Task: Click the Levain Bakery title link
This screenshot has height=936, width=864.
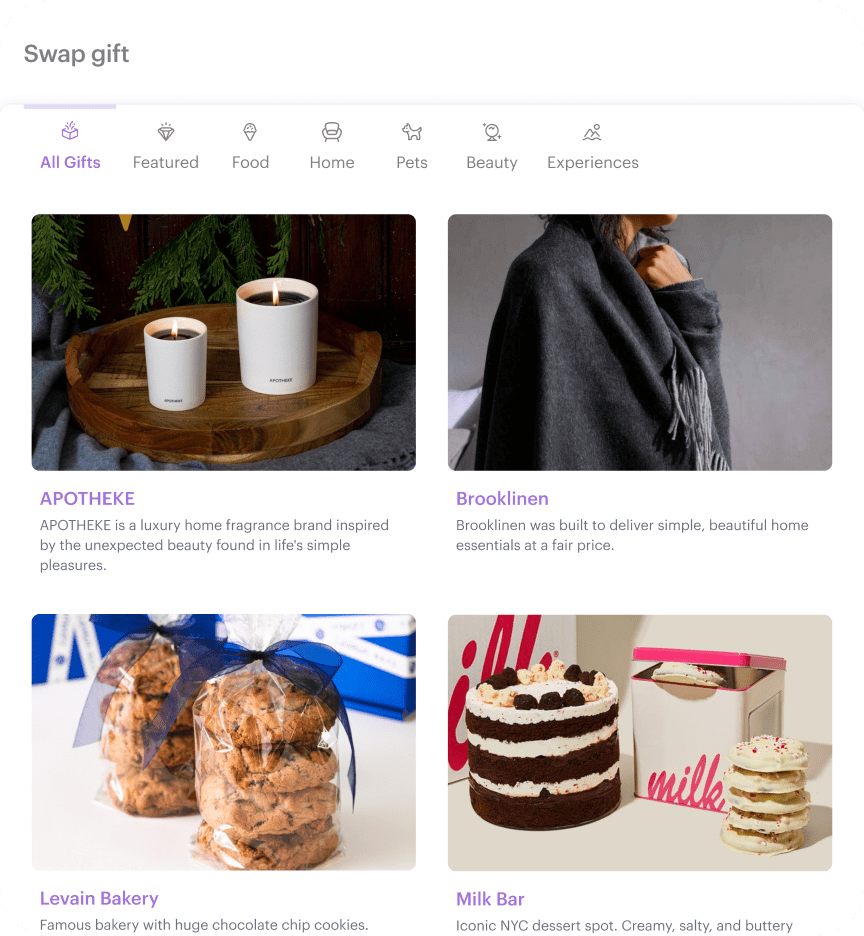Action: [x=99, y=898]
